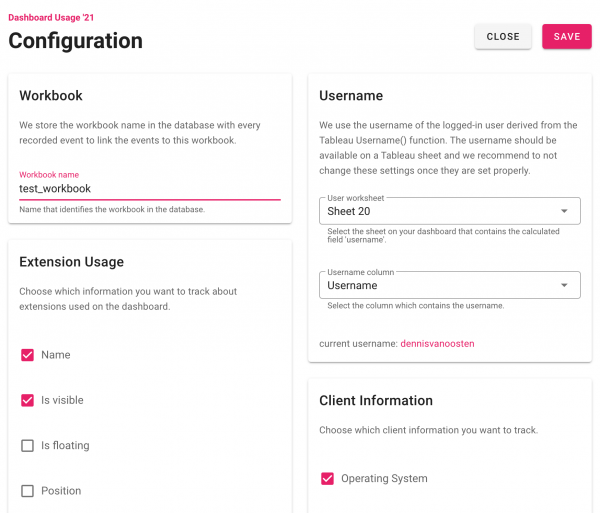This screenshot has height=513, width=600.
Task: Uncheck the Is visible checkbox
Action: coord(27,400)
